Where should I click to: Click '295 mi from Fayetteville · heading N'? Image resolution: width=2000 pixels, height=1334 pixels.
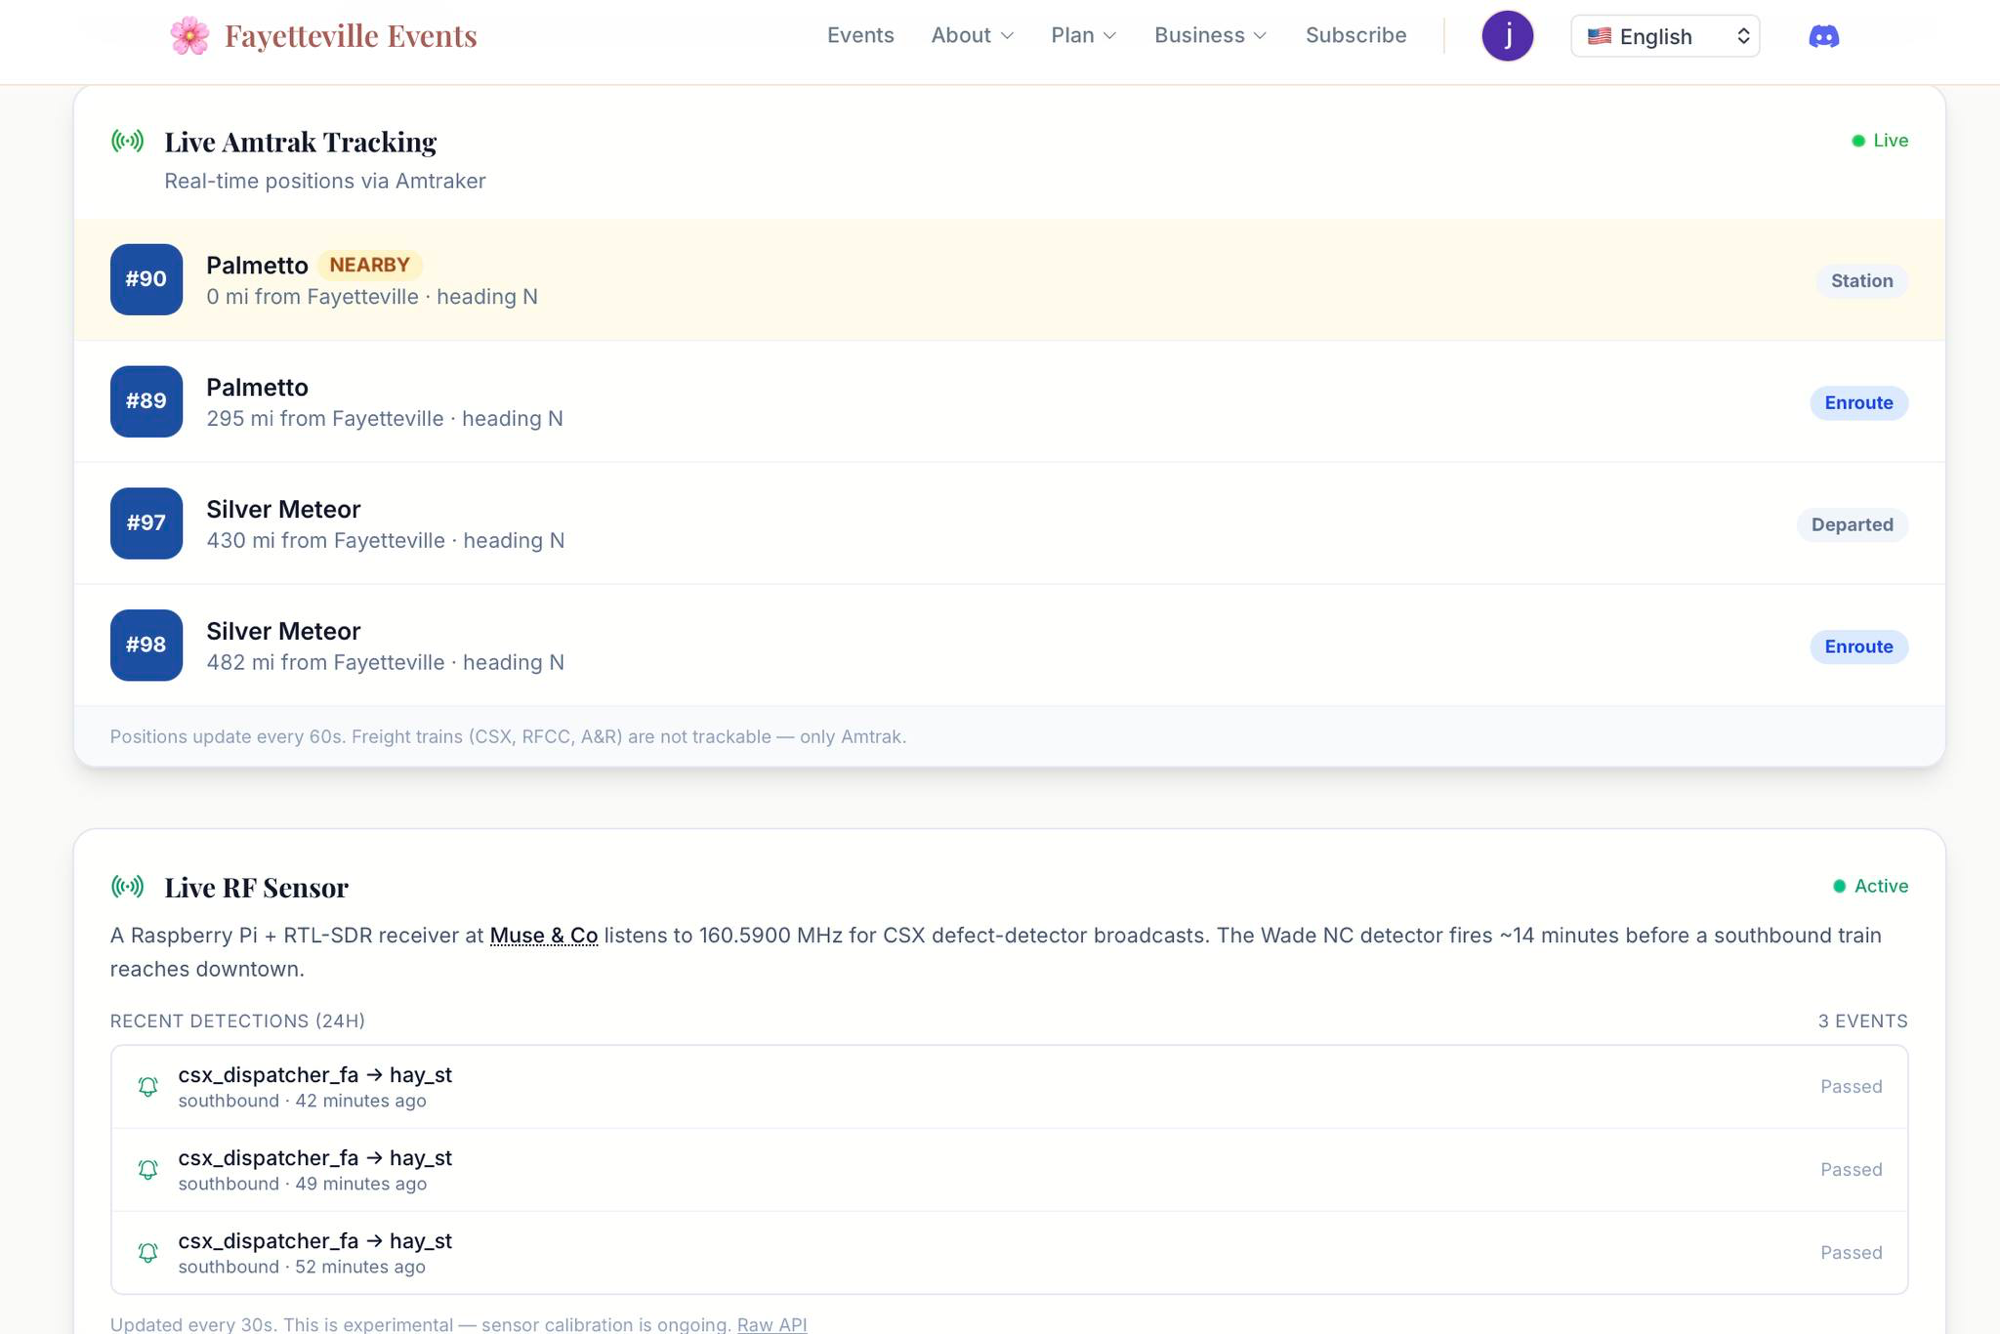point(385,419)
